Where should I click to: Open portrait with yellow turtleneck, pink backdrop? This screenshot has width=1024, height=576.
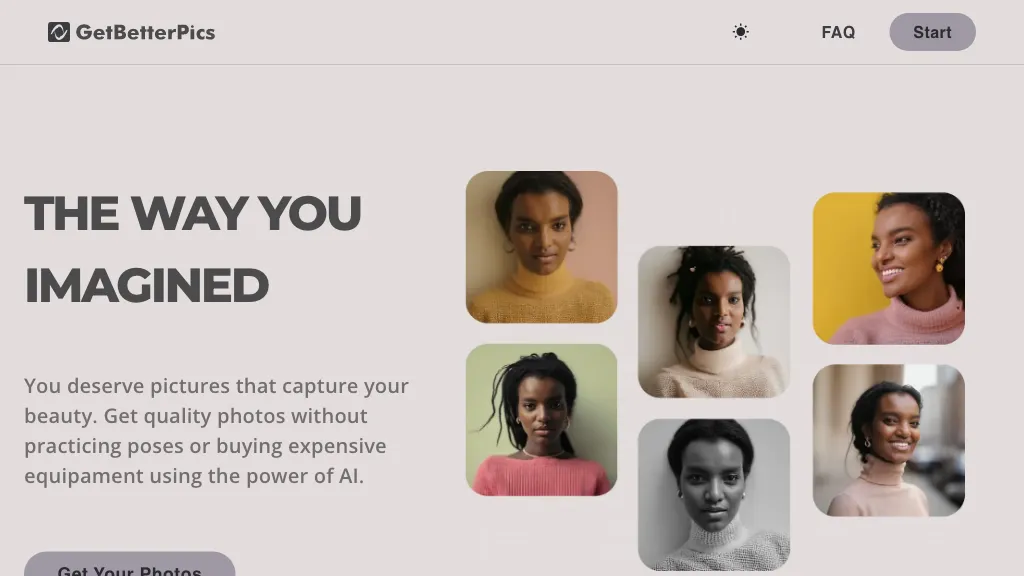541,247
